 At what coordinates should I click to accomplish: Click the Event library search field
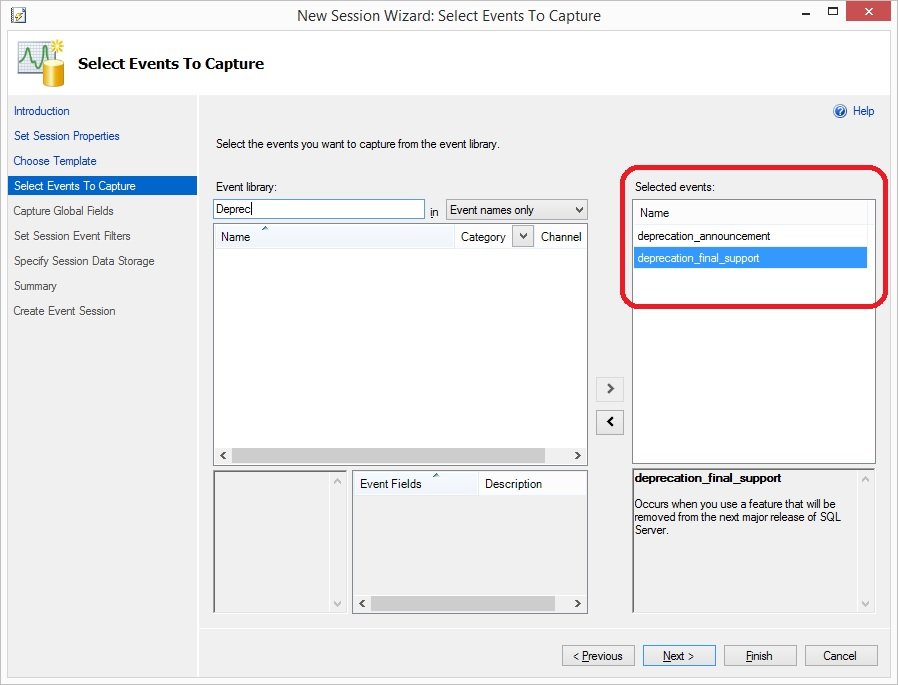(319, 209)
